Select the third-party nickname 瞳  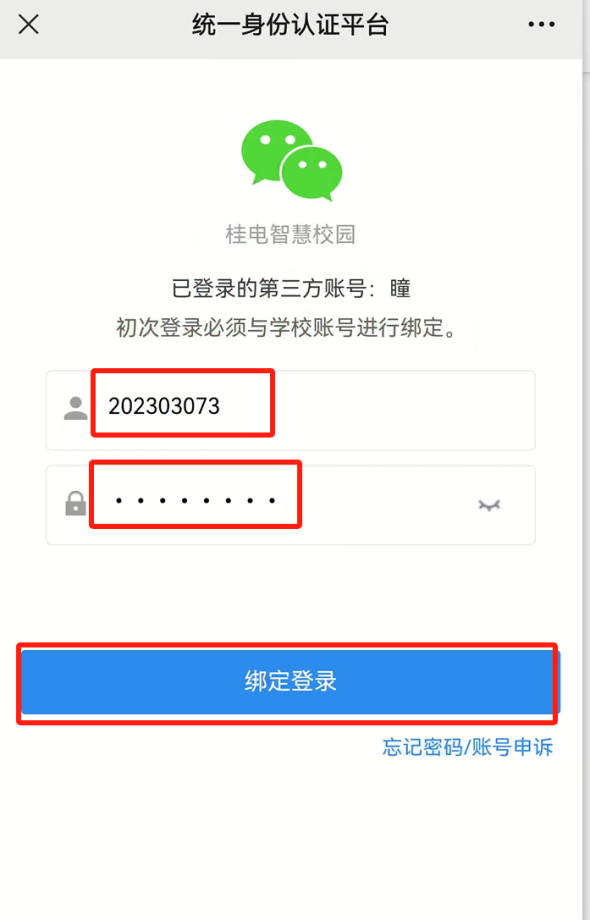click(400, 289)
